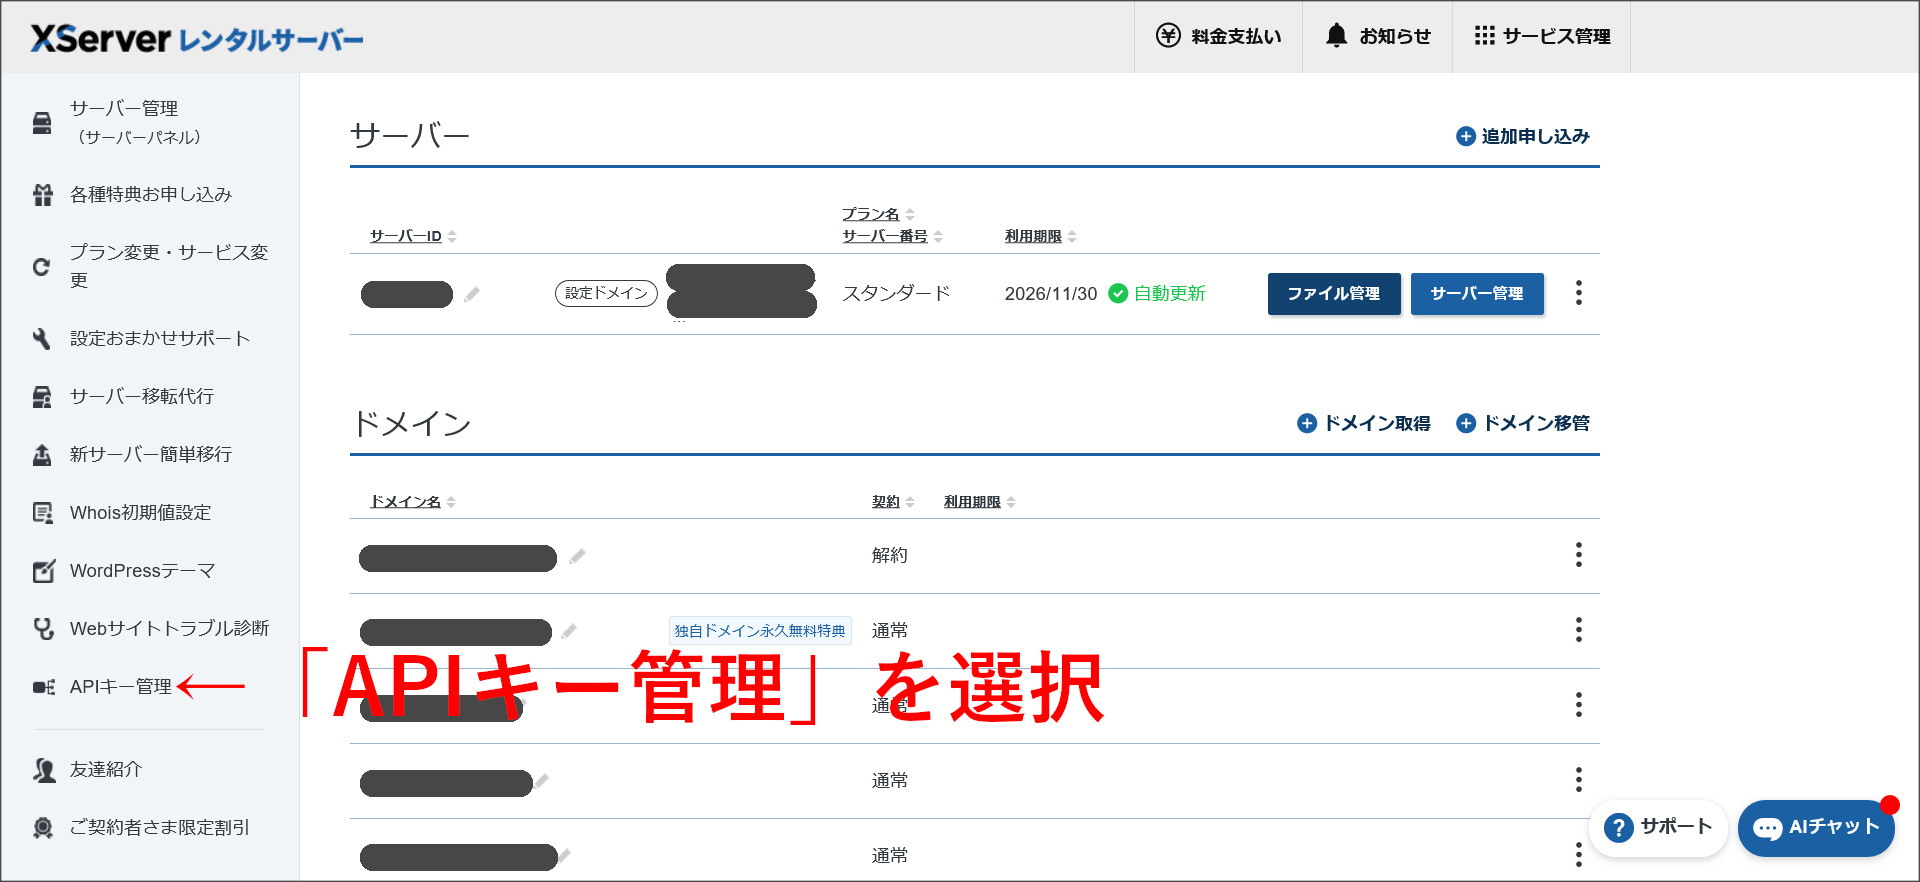Open Whois初期値設定 link
This screenshot has width=1920, height=882.
pyautogui.click(x=141, y=512)
